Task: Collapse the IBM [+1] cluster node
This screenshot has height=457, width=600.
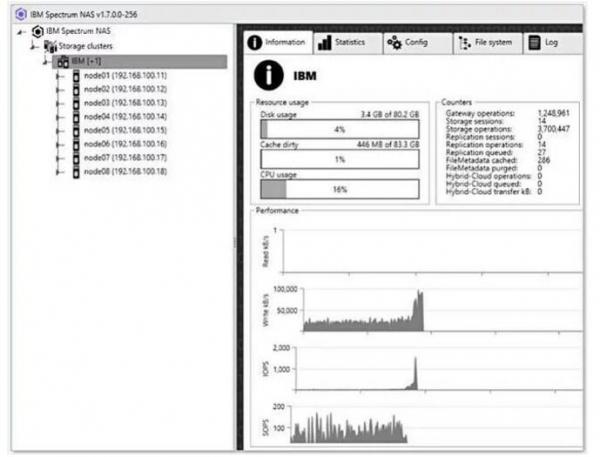Action: click(45, 62)
